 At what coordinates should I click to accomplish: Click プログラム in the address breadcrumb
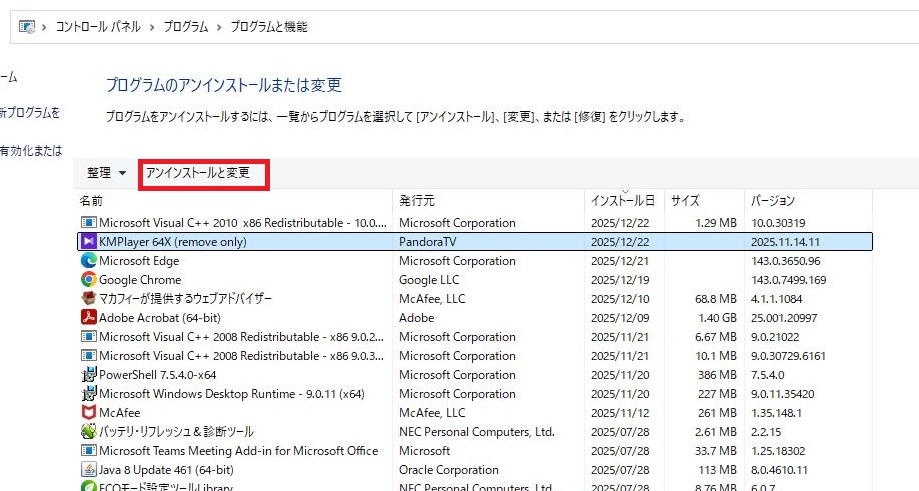(186, 27)
